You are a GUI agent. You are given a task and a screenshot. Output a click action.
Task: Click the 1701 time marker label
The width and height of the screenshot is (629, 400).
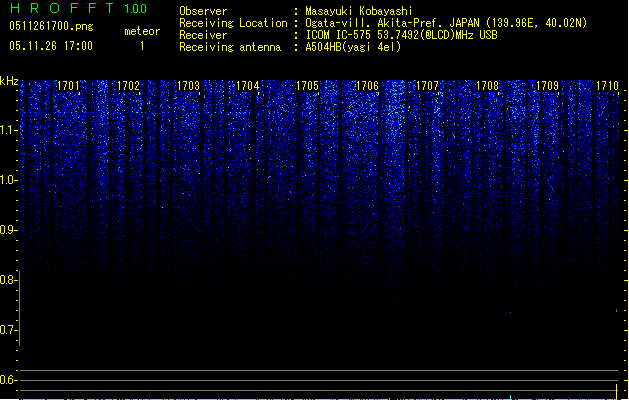point(69,86)
